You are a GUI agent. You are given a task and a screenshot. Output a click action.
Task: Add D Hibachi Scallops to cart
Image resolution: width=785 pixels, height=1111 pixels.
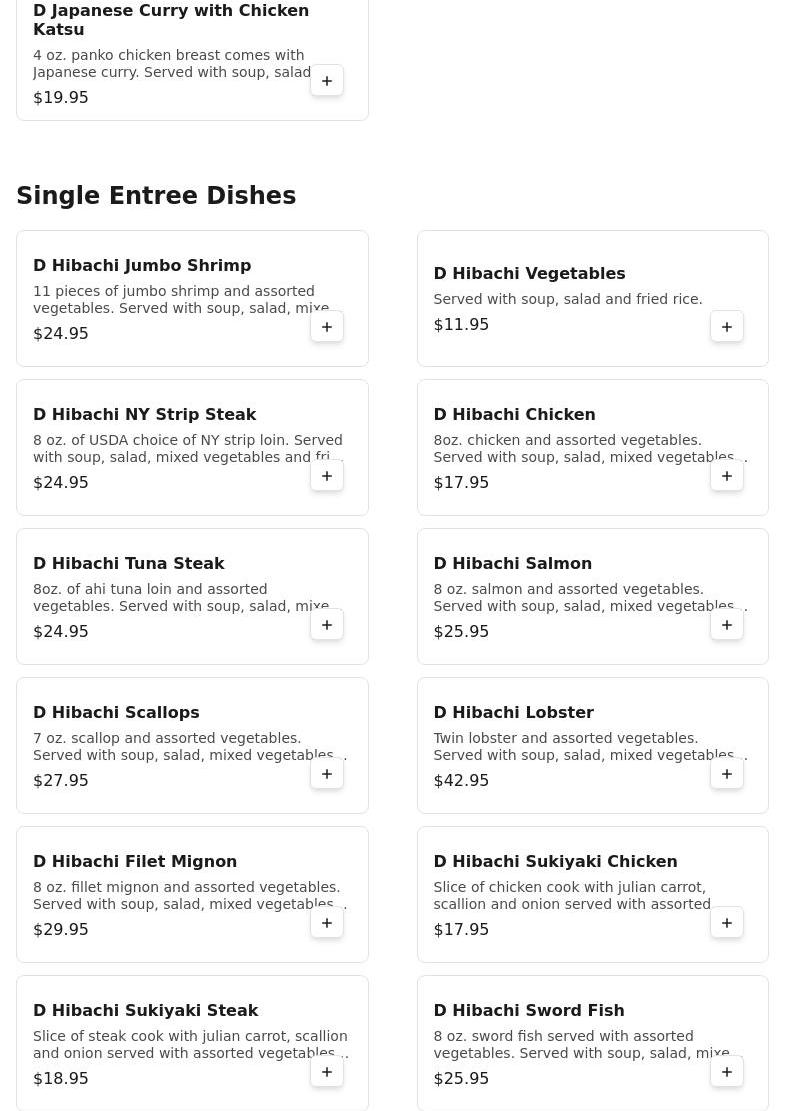click(327, 774)
